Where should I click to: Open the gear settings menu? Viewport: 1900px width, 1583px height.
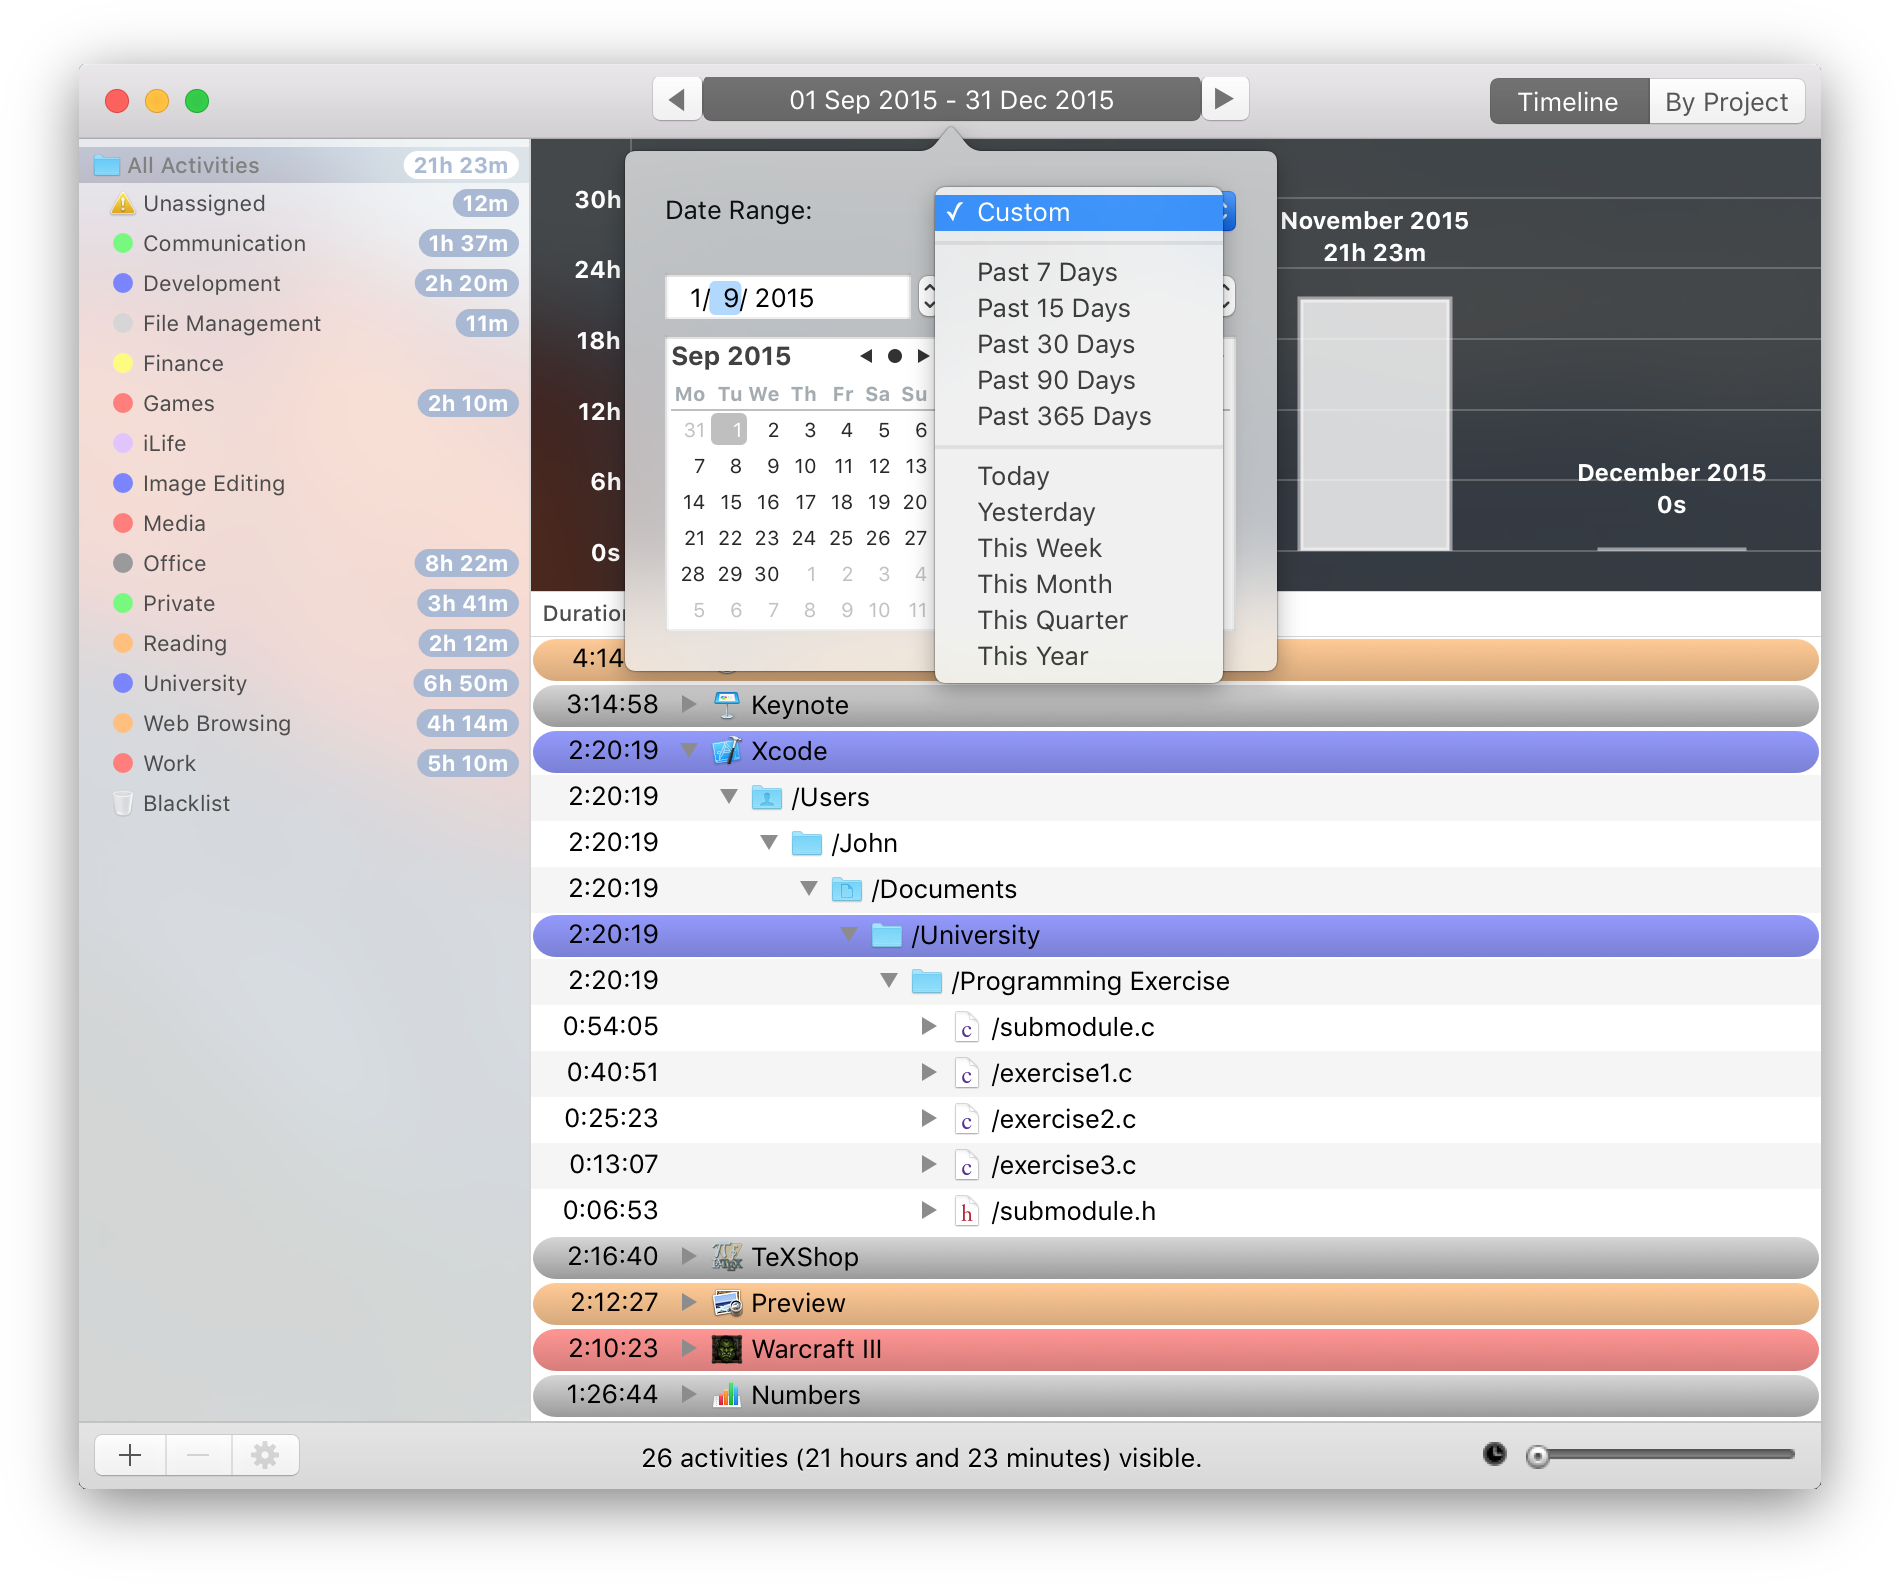coord(265,1455)
